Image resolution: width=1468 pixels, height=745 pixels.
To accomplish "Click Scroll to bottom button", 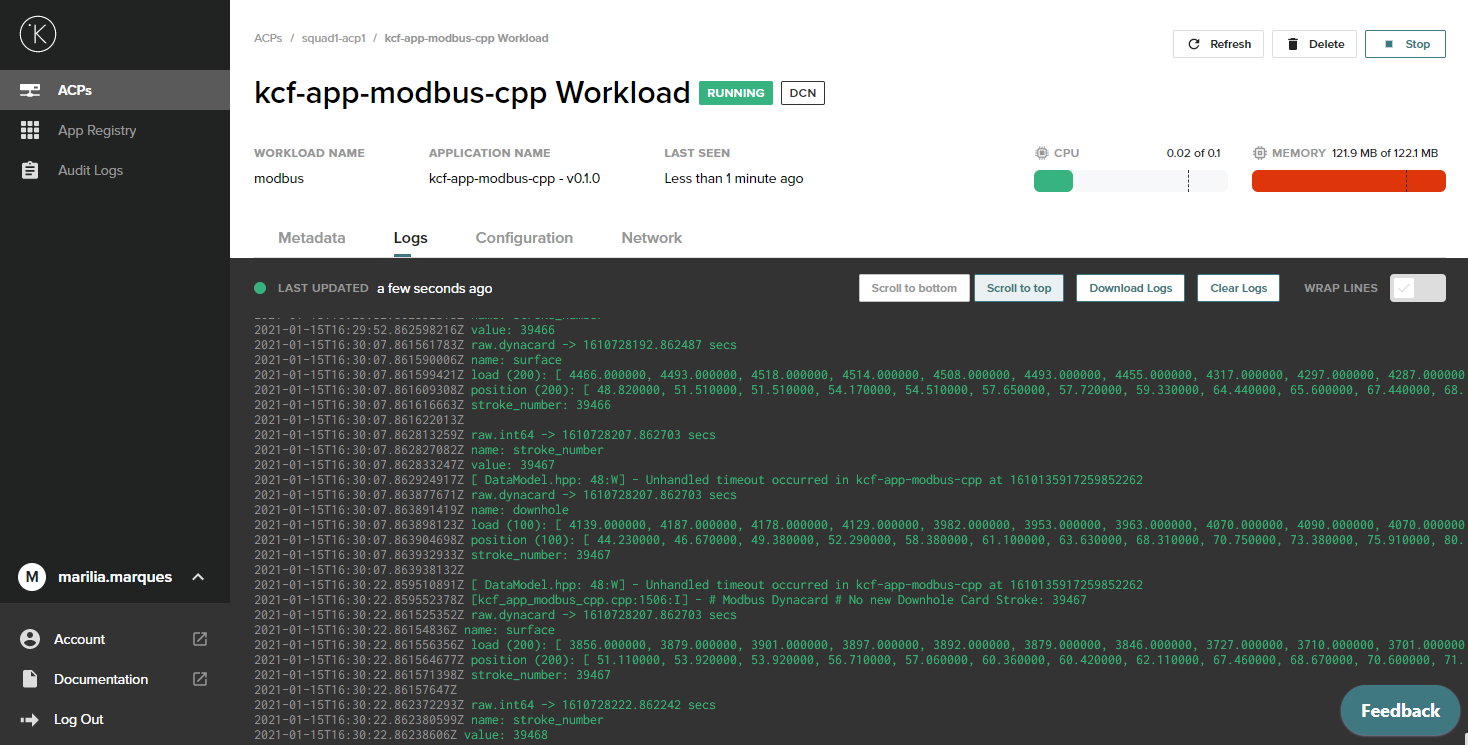I will click(x=914, y=288).
